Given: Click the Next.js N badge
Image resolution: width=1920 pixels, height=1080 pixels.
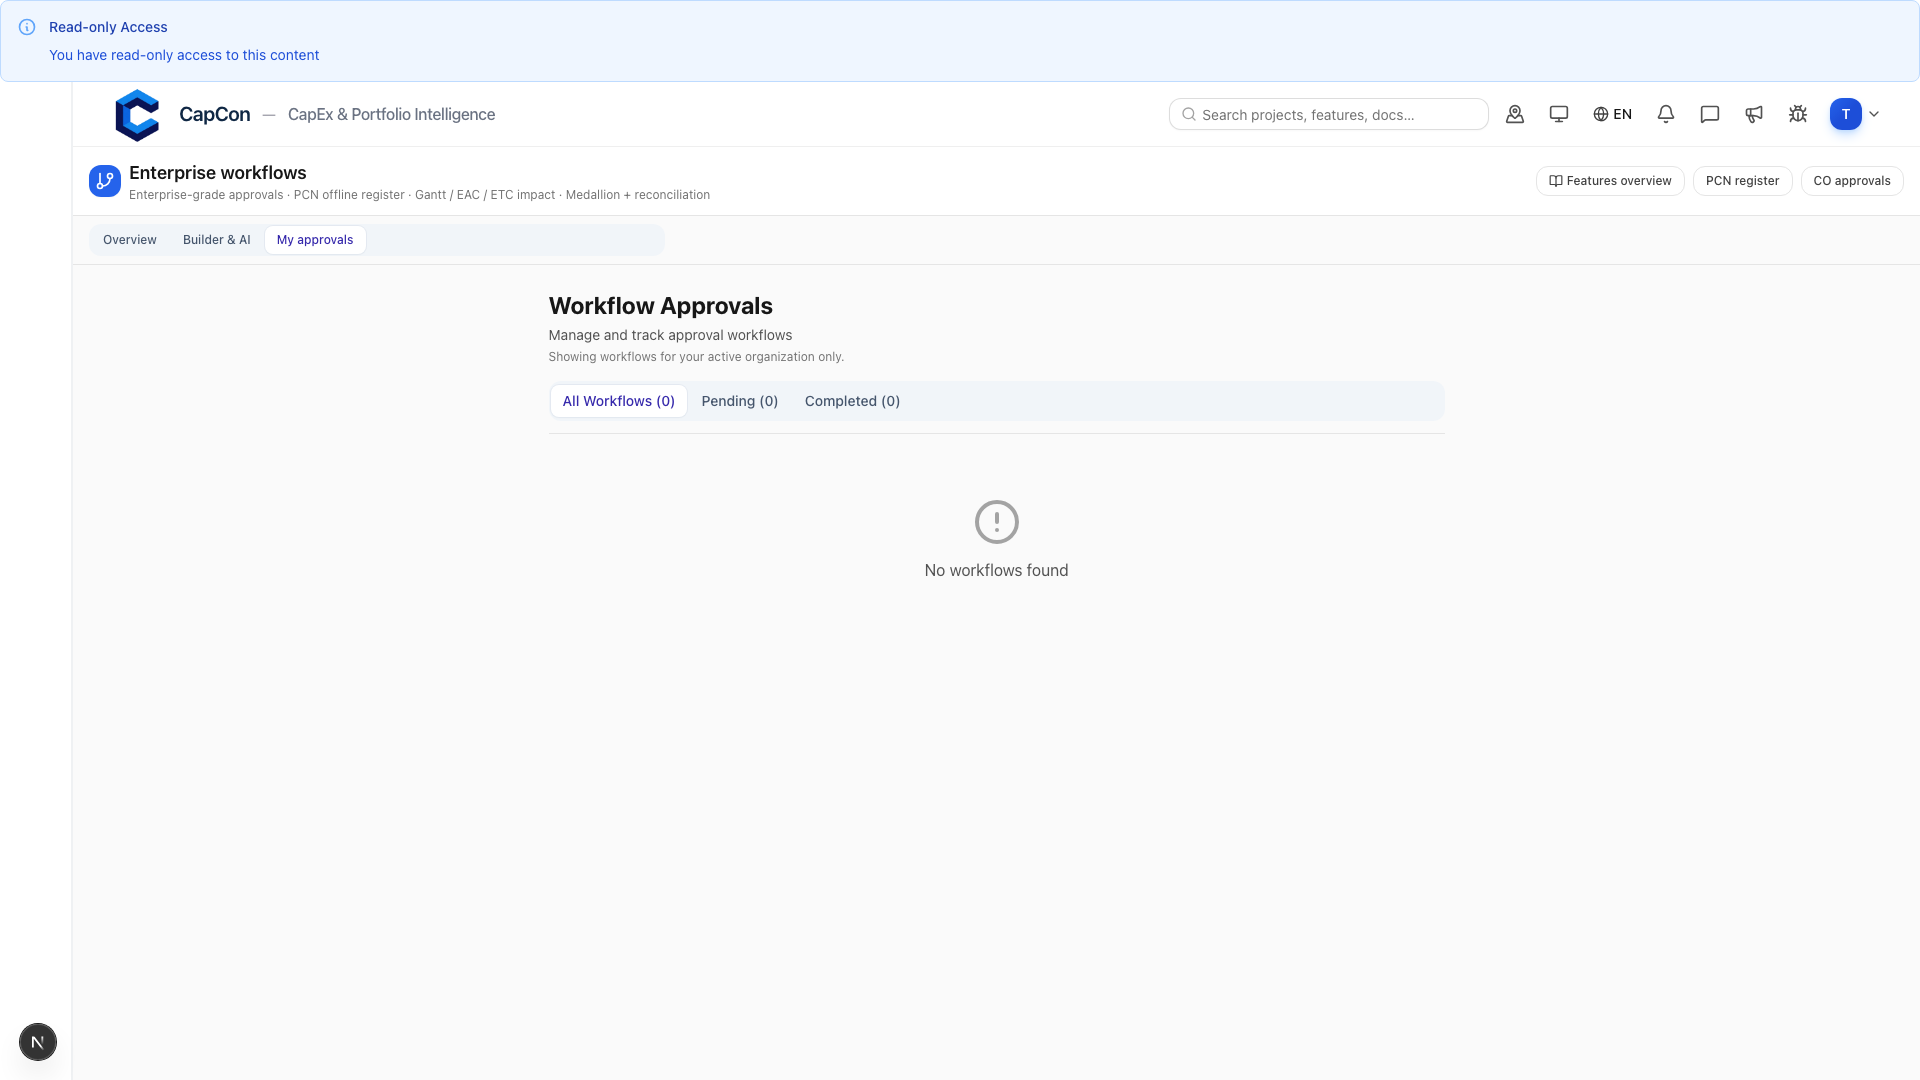Looking at the screenshot, I should pyautogui.click(x=38, y=1042).
